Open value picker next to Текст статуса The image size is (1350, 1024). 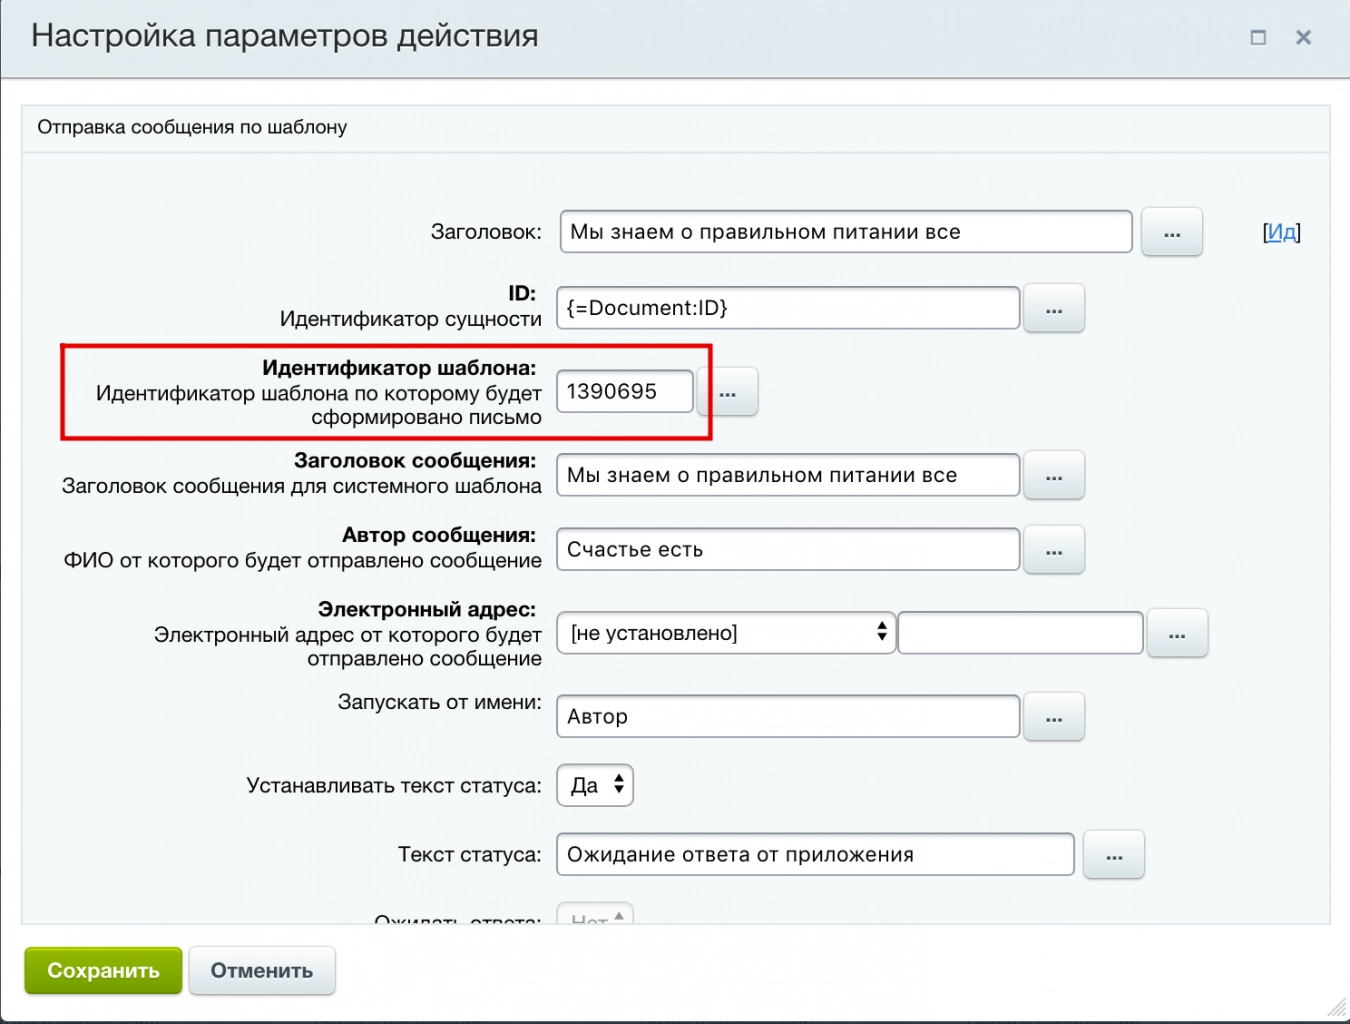[x=1114, y=854]
